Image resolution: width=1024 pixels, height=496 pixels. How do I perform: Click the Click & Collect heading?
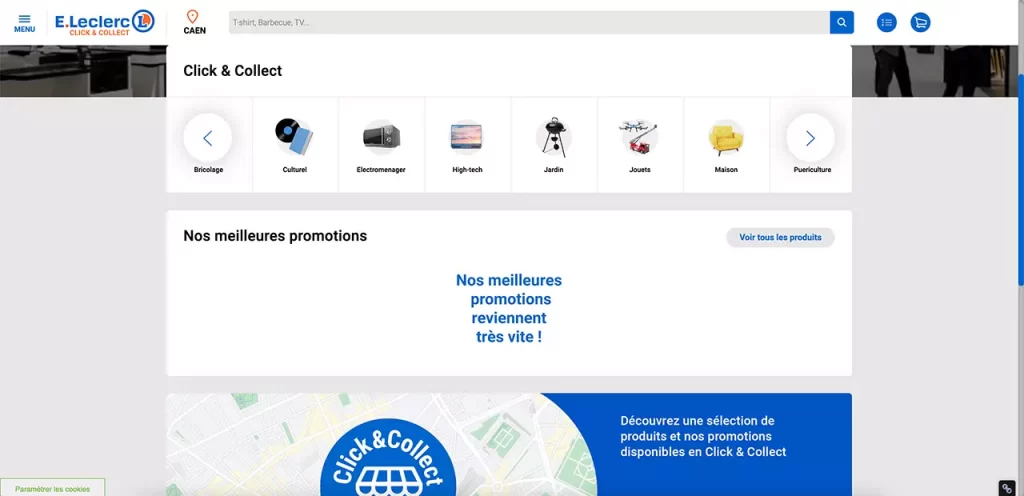[x=232, y=71]
